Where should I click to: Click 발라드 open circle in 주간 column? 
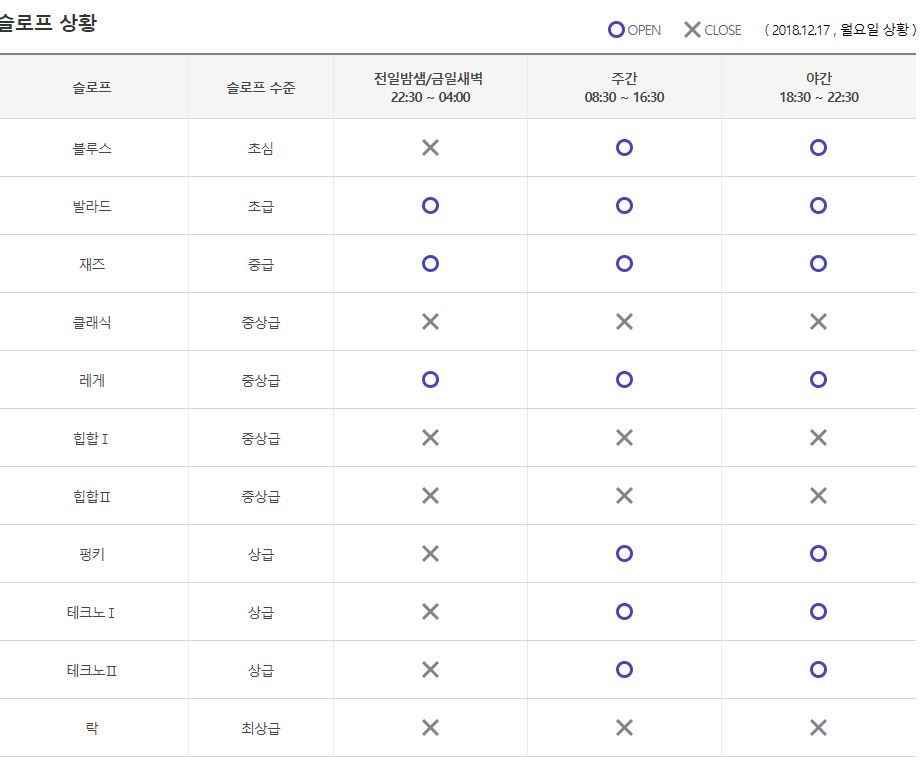pos(624,206)
